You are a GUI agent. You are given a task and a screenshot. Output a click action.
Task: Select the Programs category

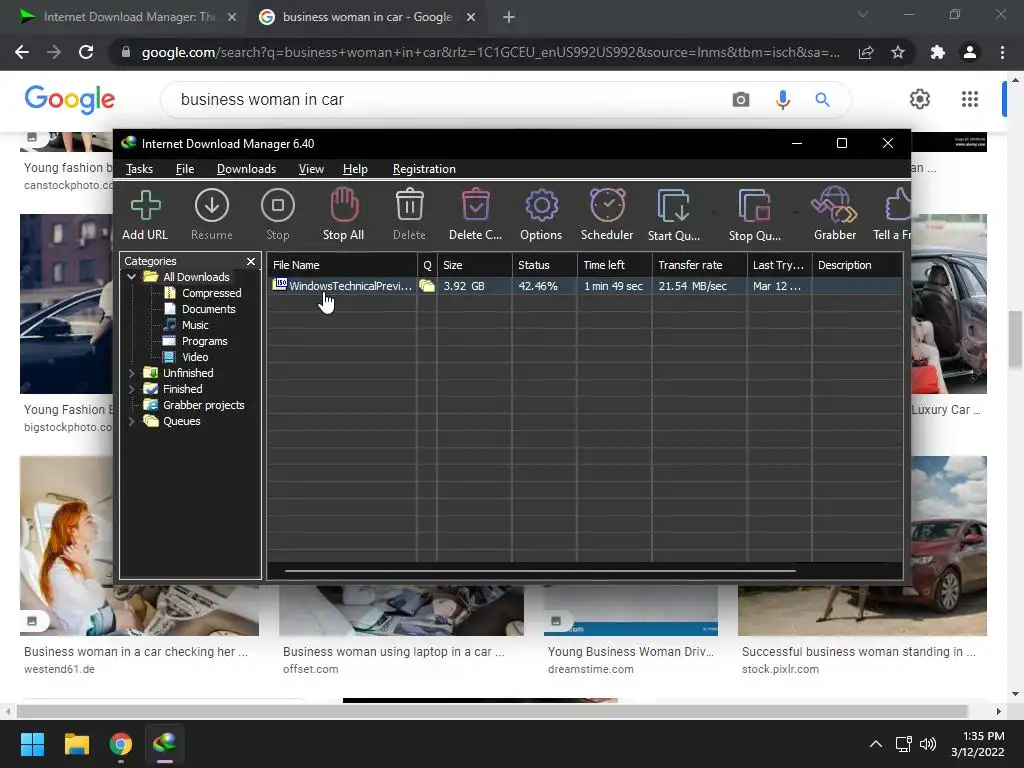(x=204, y=341)
